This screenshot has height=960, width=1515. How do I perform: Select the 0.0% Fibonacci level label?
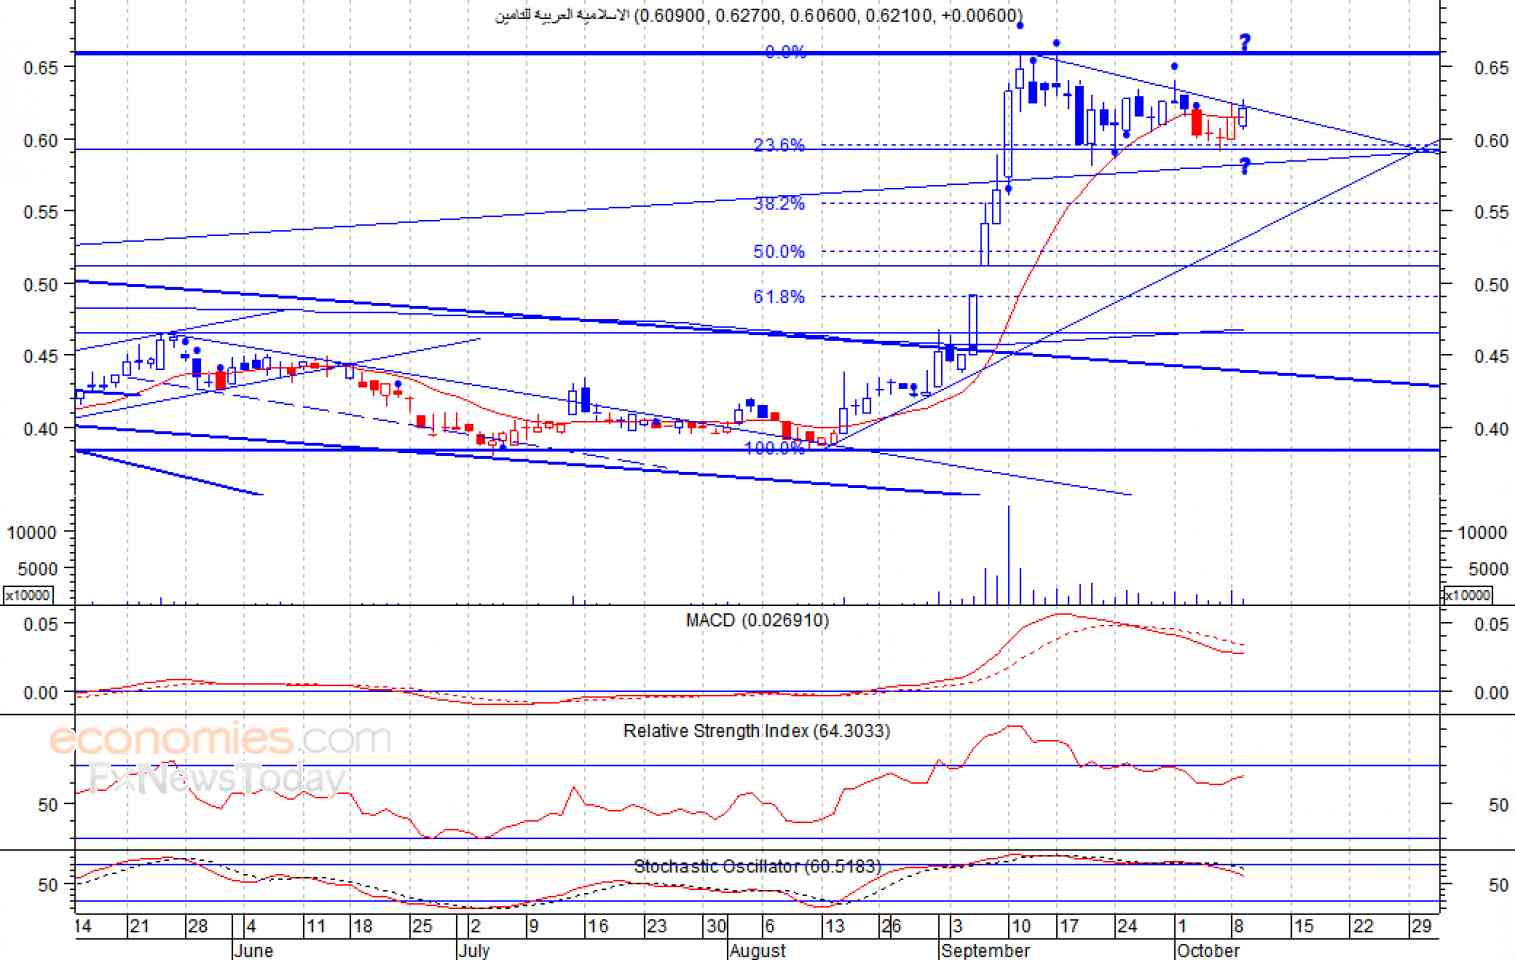pos(785,52)
